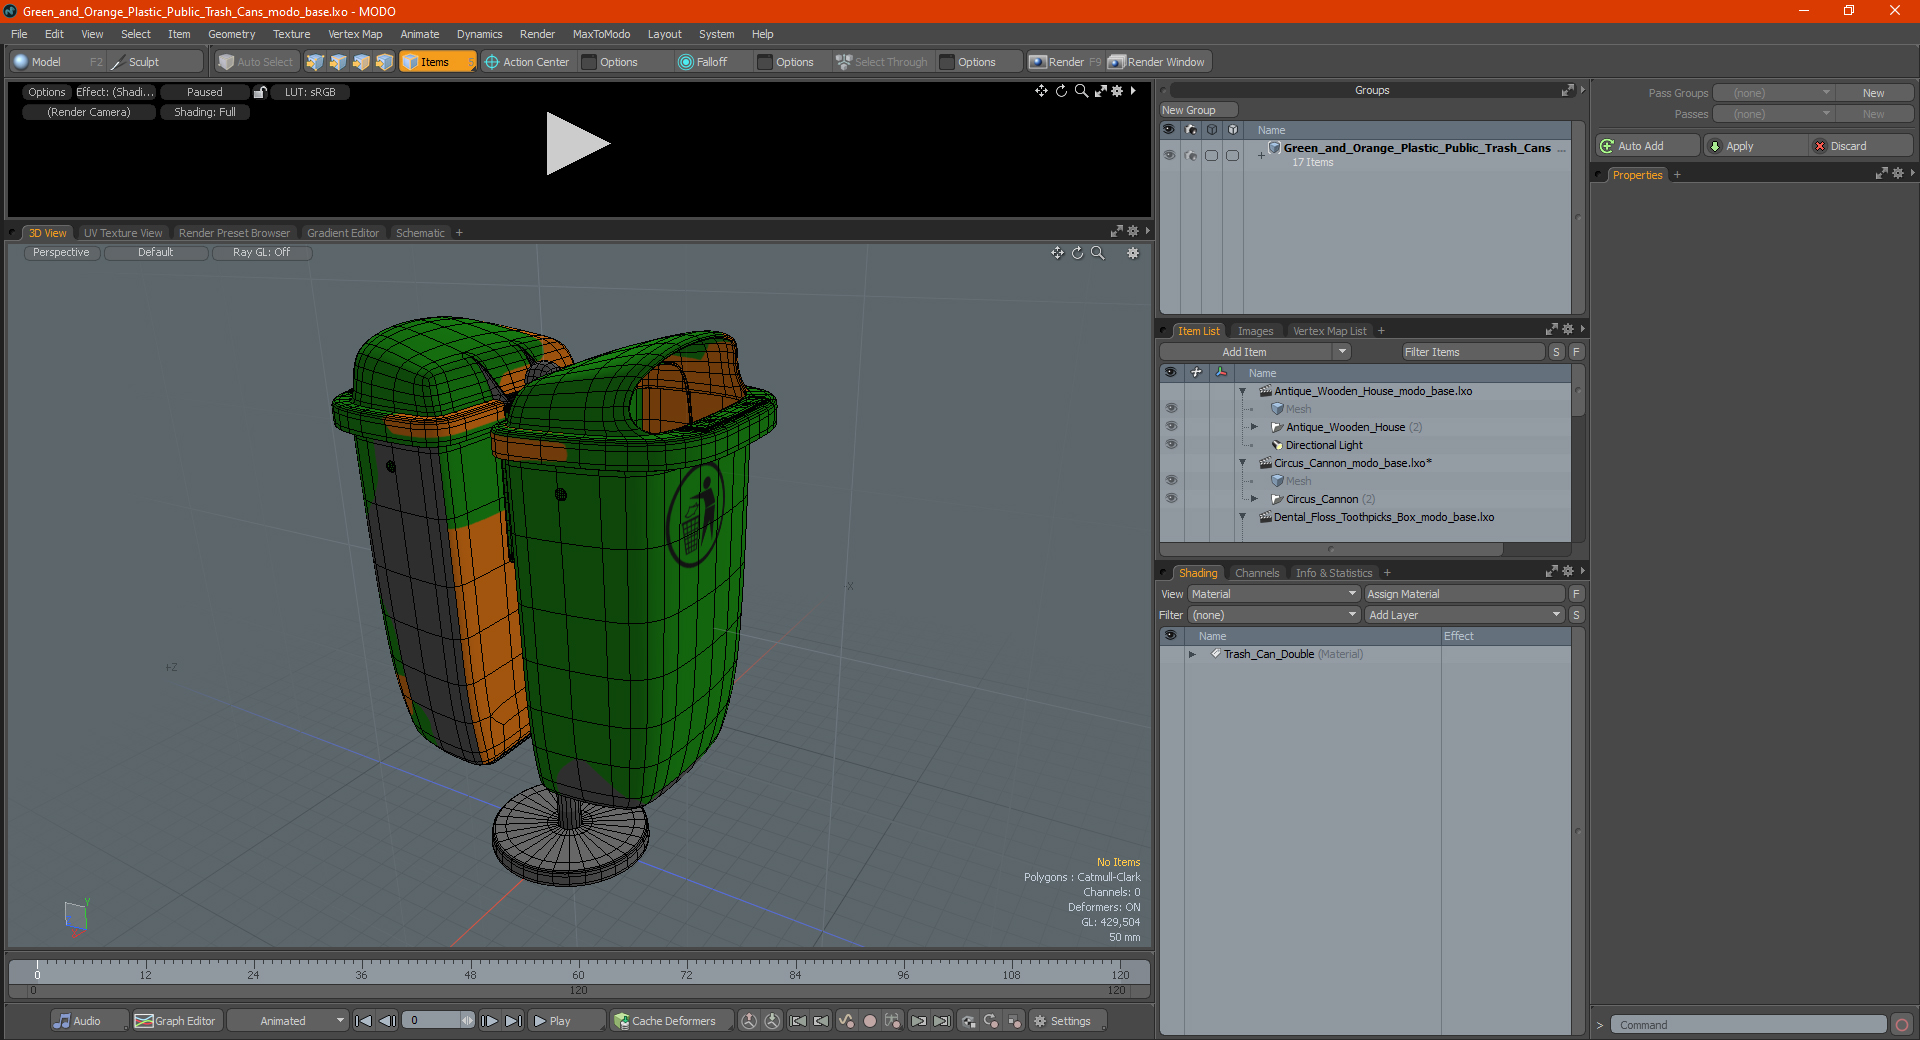This screenshot has height=1040, width=1920.
Task: Open the Graph Editor
Action: click(x=175, y=1021)
